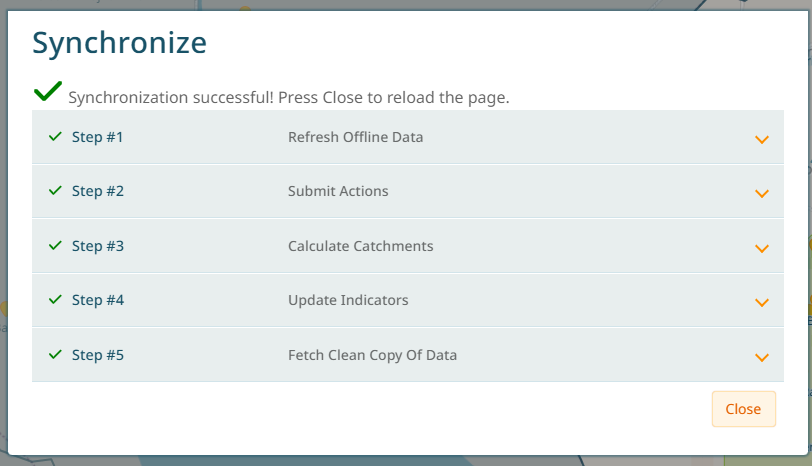The image size is (812, 466).
Task: Click the Calculate Catchments step title
Action: [360, 246]
